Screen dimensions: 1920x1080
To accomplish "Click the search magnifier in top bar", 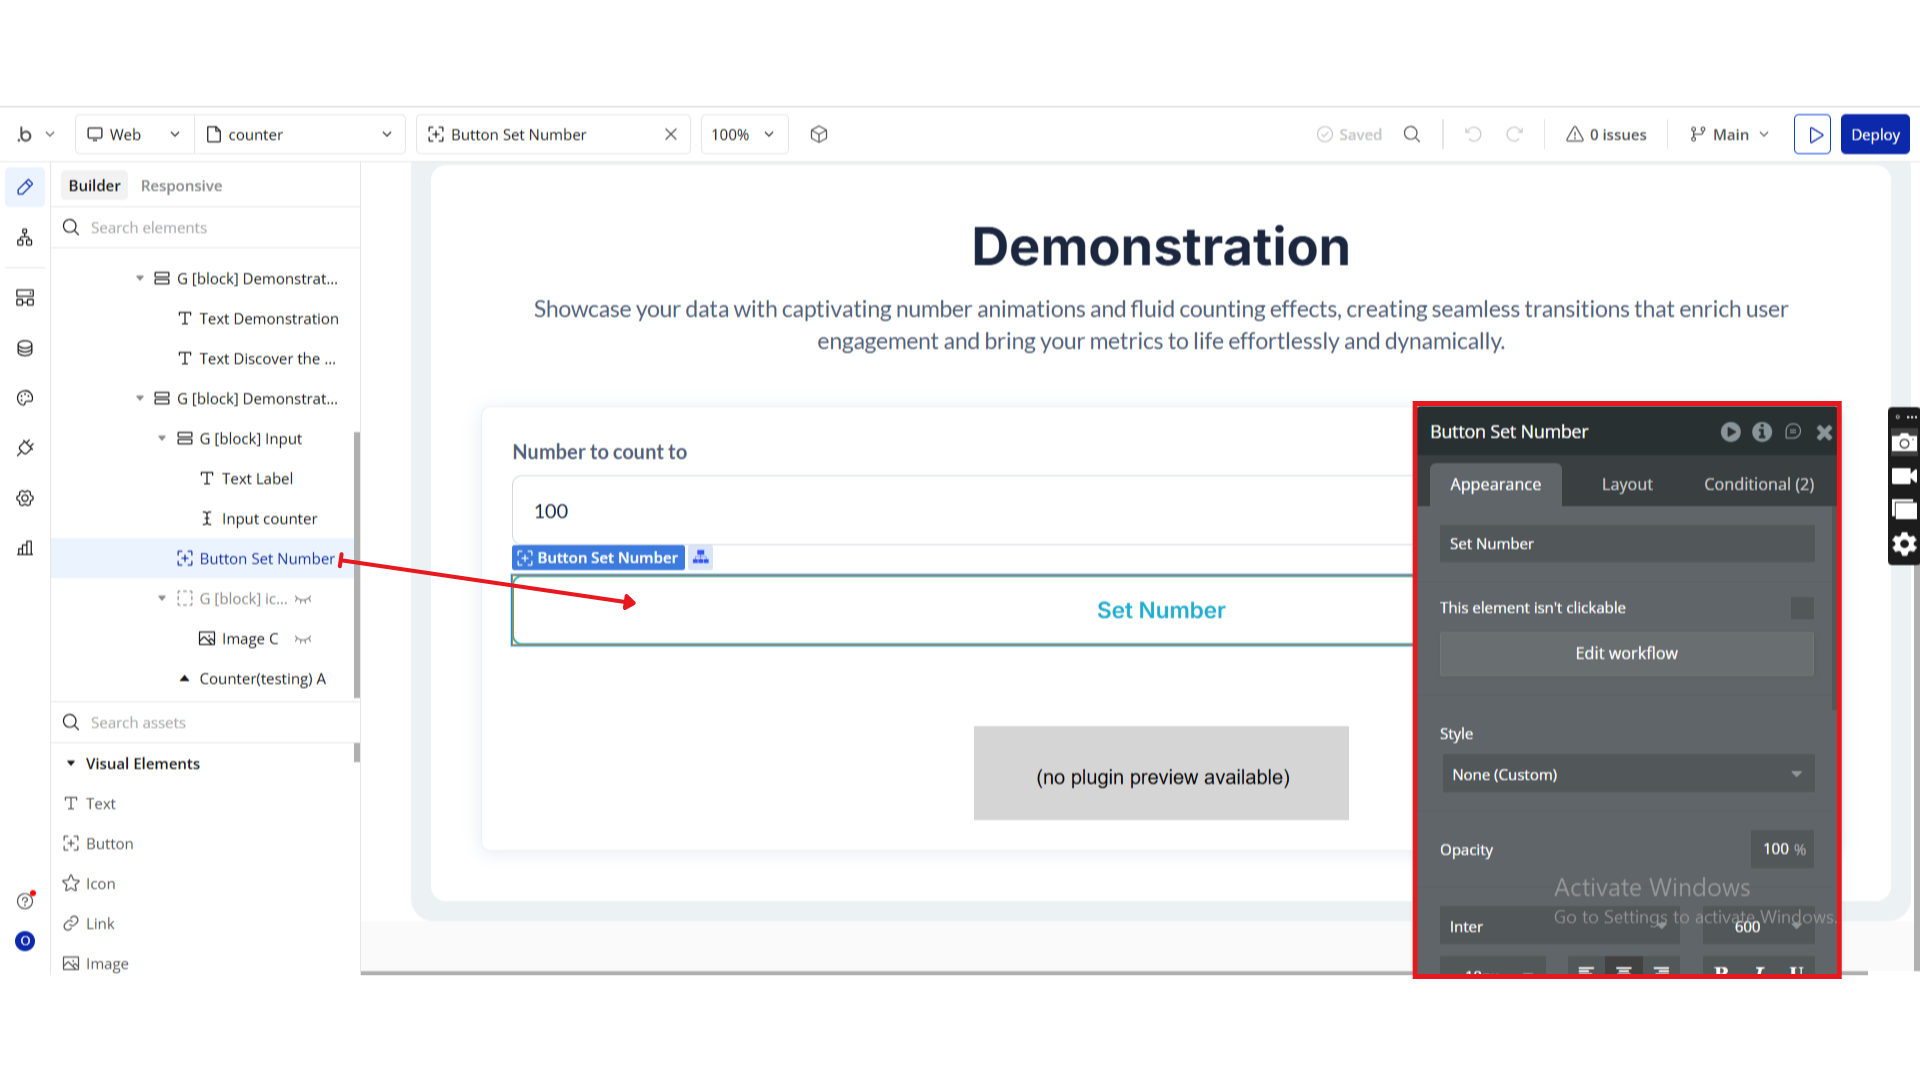I will (1412, 134).
